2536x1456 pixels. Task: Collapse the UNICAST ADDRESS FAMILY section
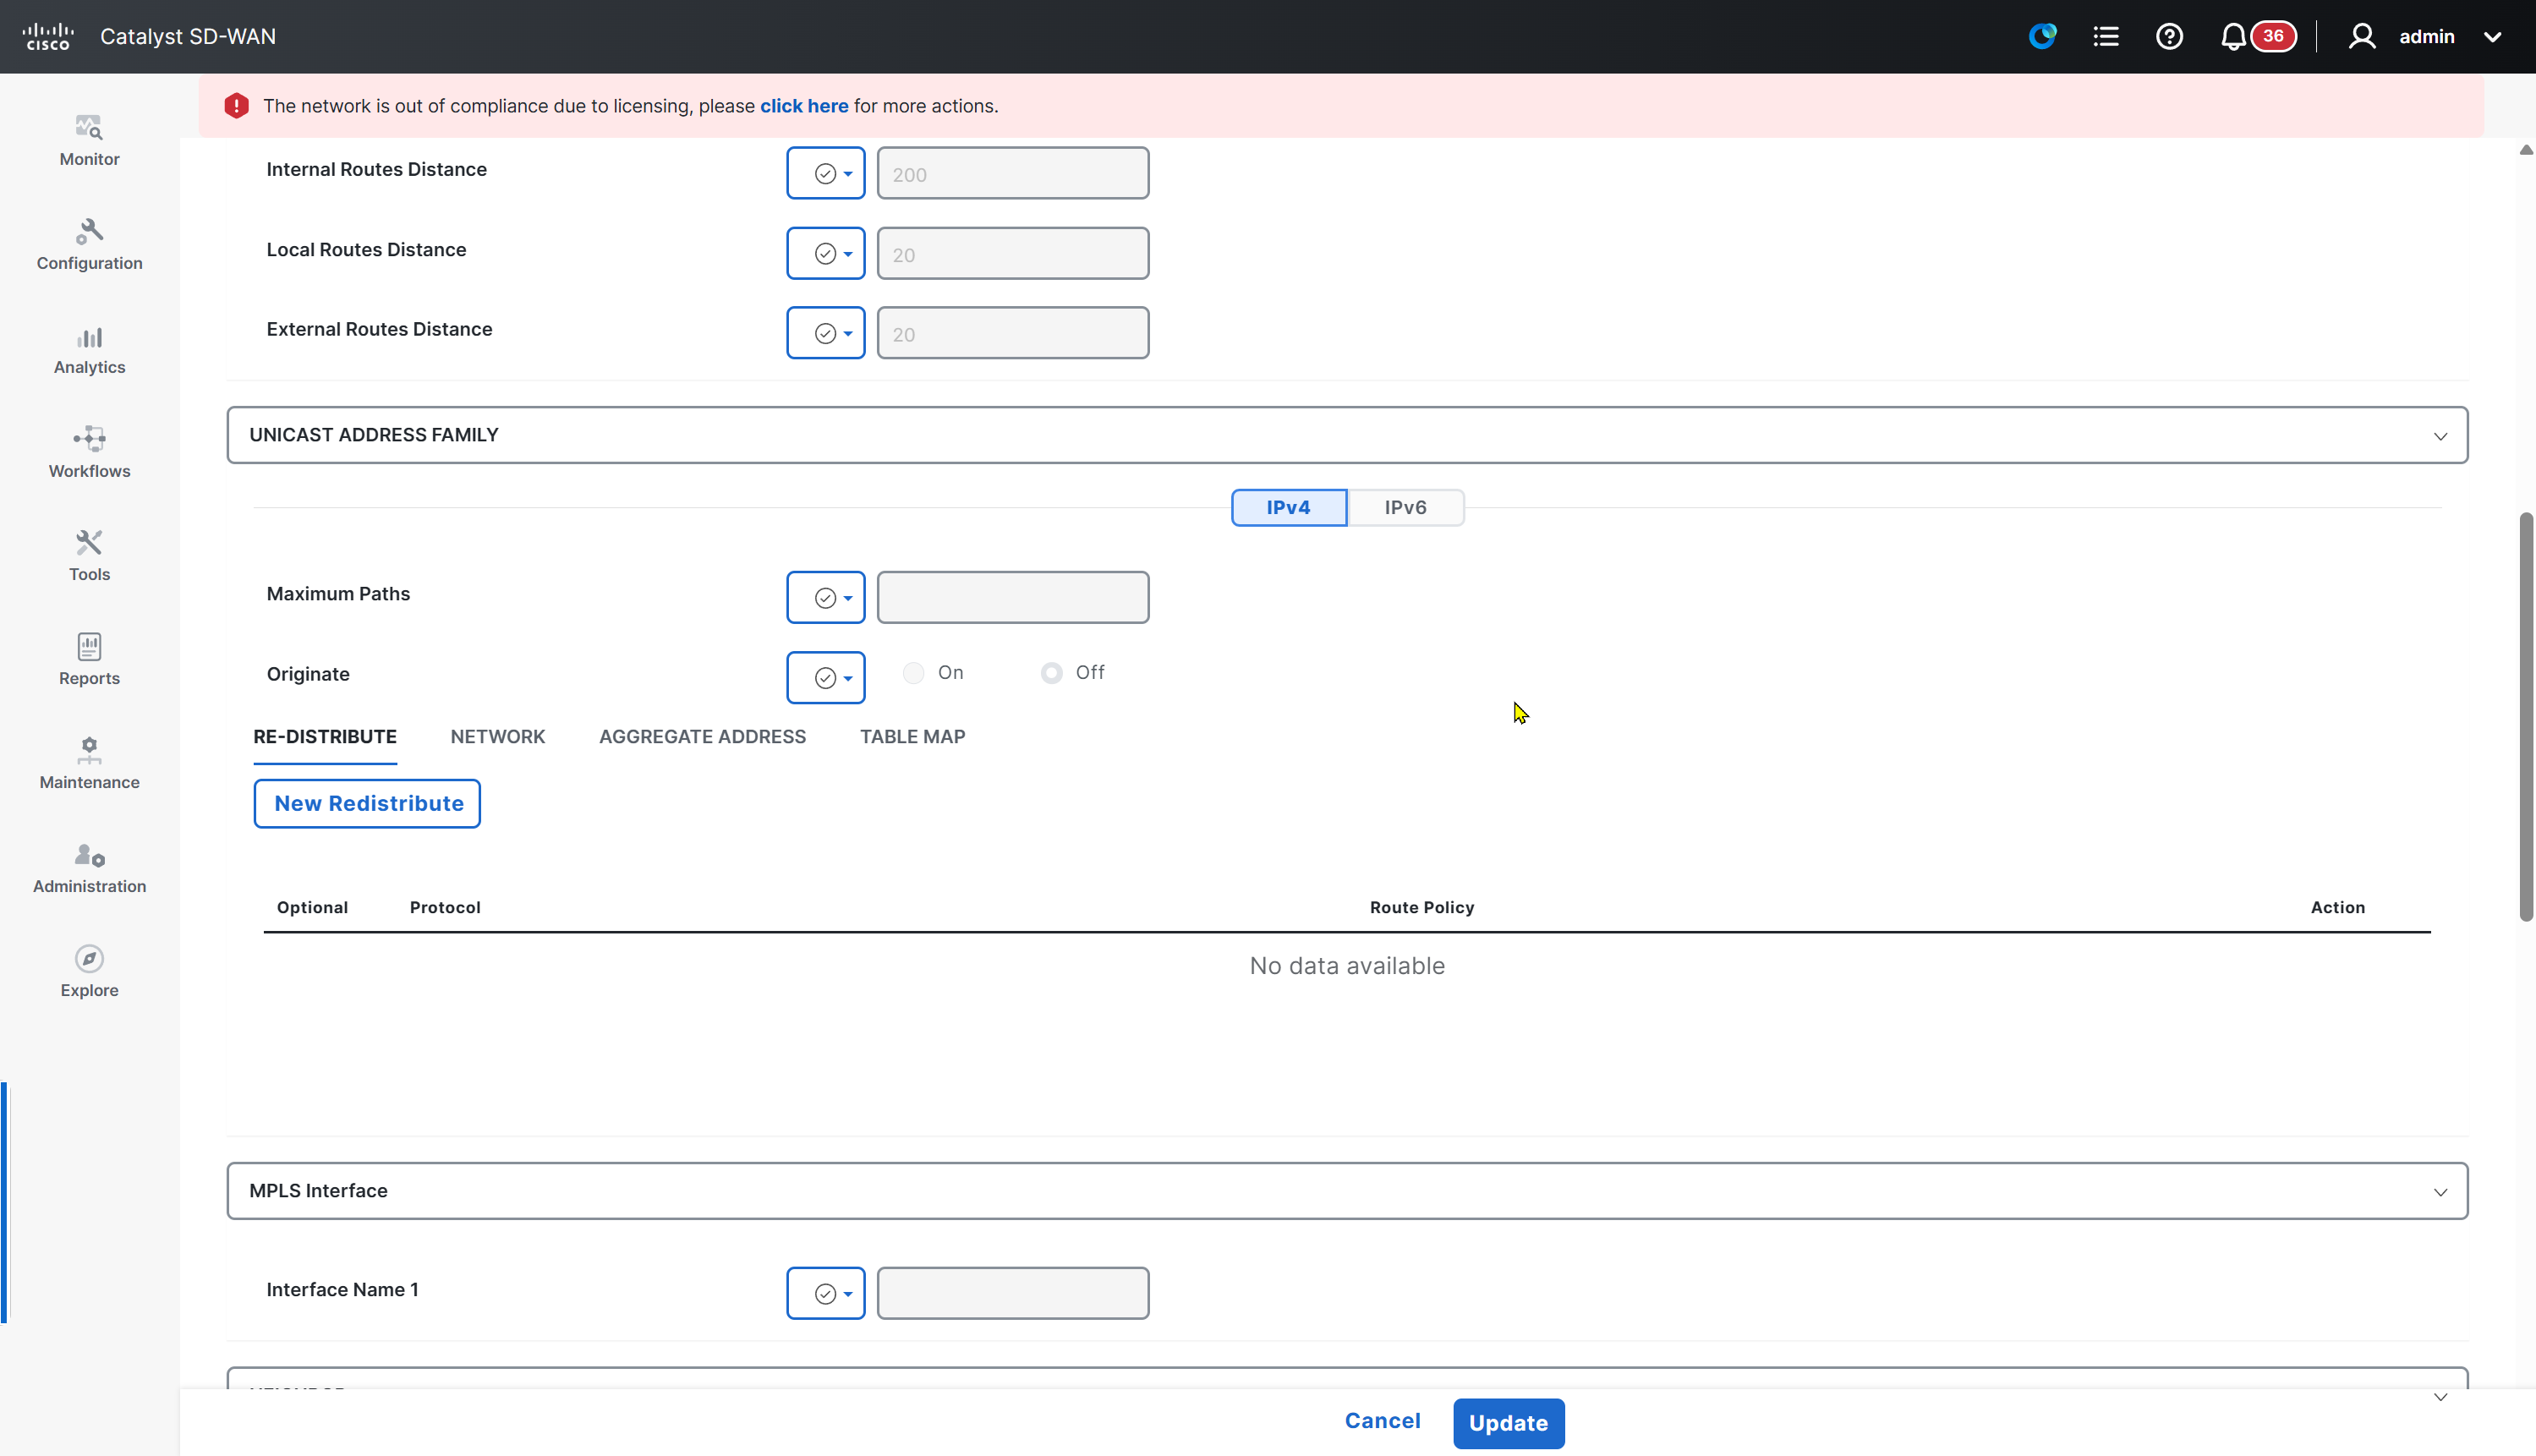pyautogui.click(x=2440, y=436)
